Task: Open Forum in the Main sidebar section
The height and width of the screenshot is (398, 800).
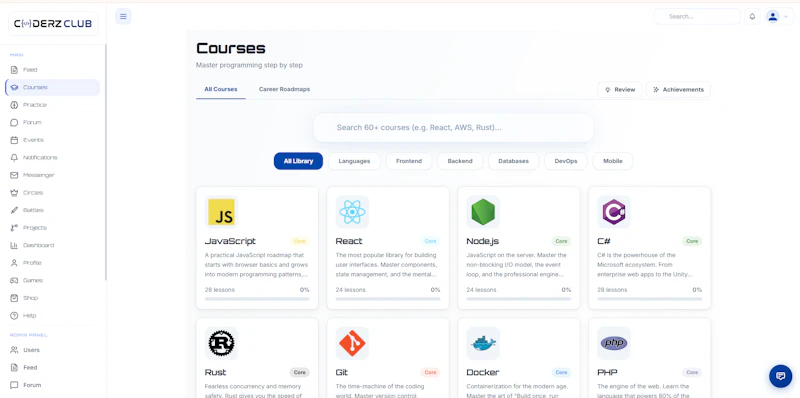Action: pos(53,122)
